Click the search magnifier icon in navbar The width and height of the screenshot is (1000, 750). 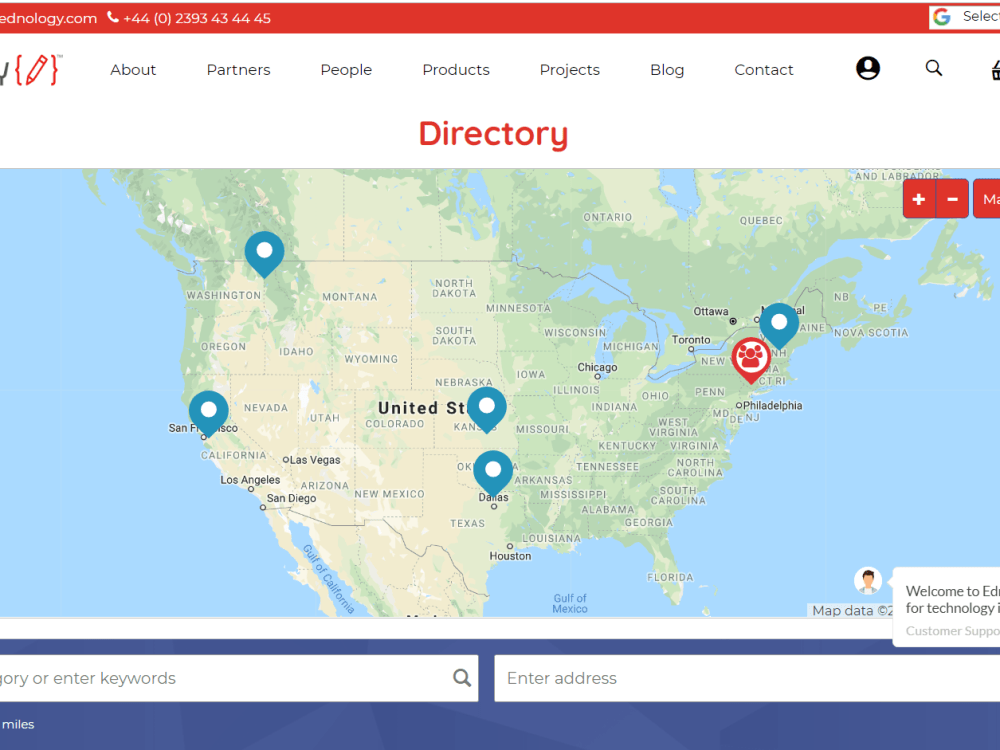[934, 68]
